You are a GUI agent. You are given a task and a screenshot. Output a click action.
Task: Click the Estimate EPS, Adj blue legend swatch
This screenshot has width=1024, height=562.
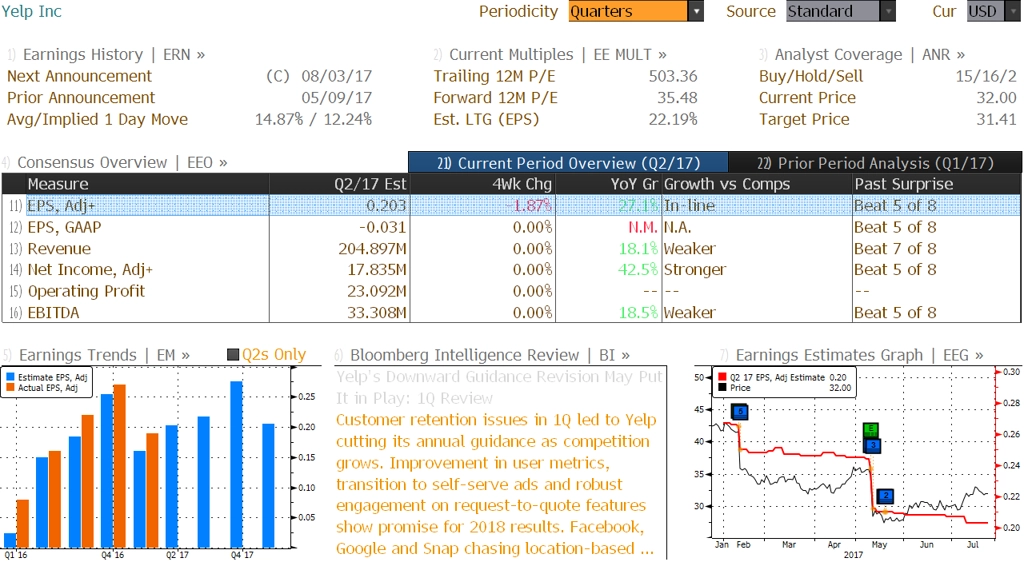pyautogui.click(x=10, y=377)
